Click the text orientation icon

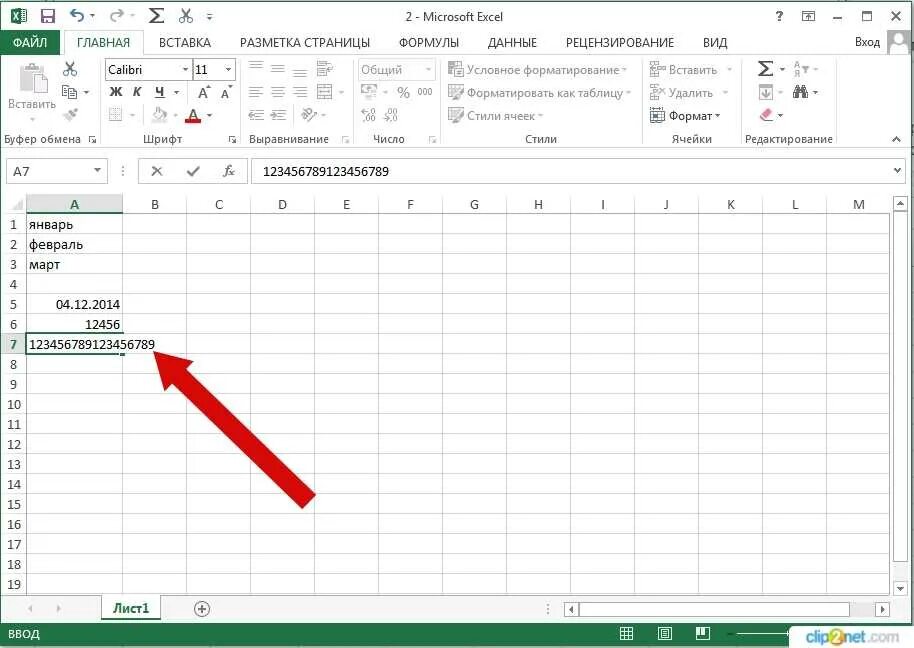[309, 115]
